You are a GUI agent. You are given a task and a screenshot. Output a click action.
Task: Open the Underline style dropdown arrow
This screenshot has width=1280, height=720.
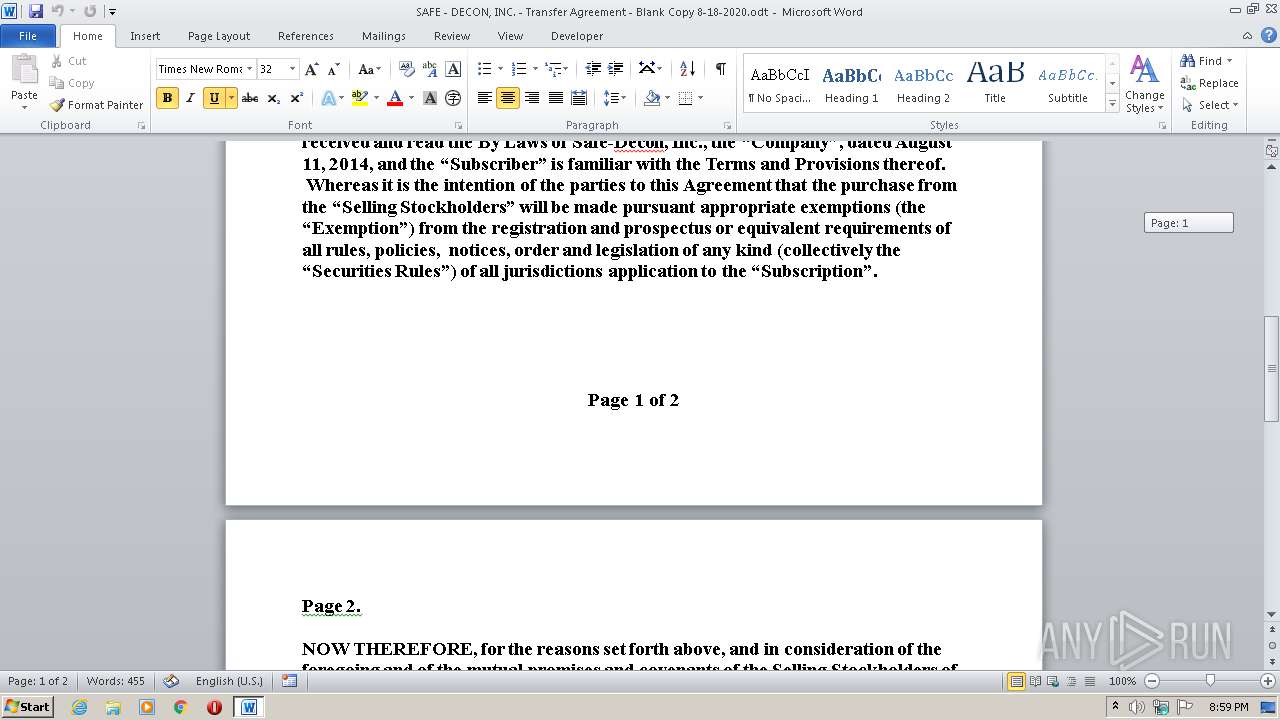pyautogui.click(x=232, y=98)
